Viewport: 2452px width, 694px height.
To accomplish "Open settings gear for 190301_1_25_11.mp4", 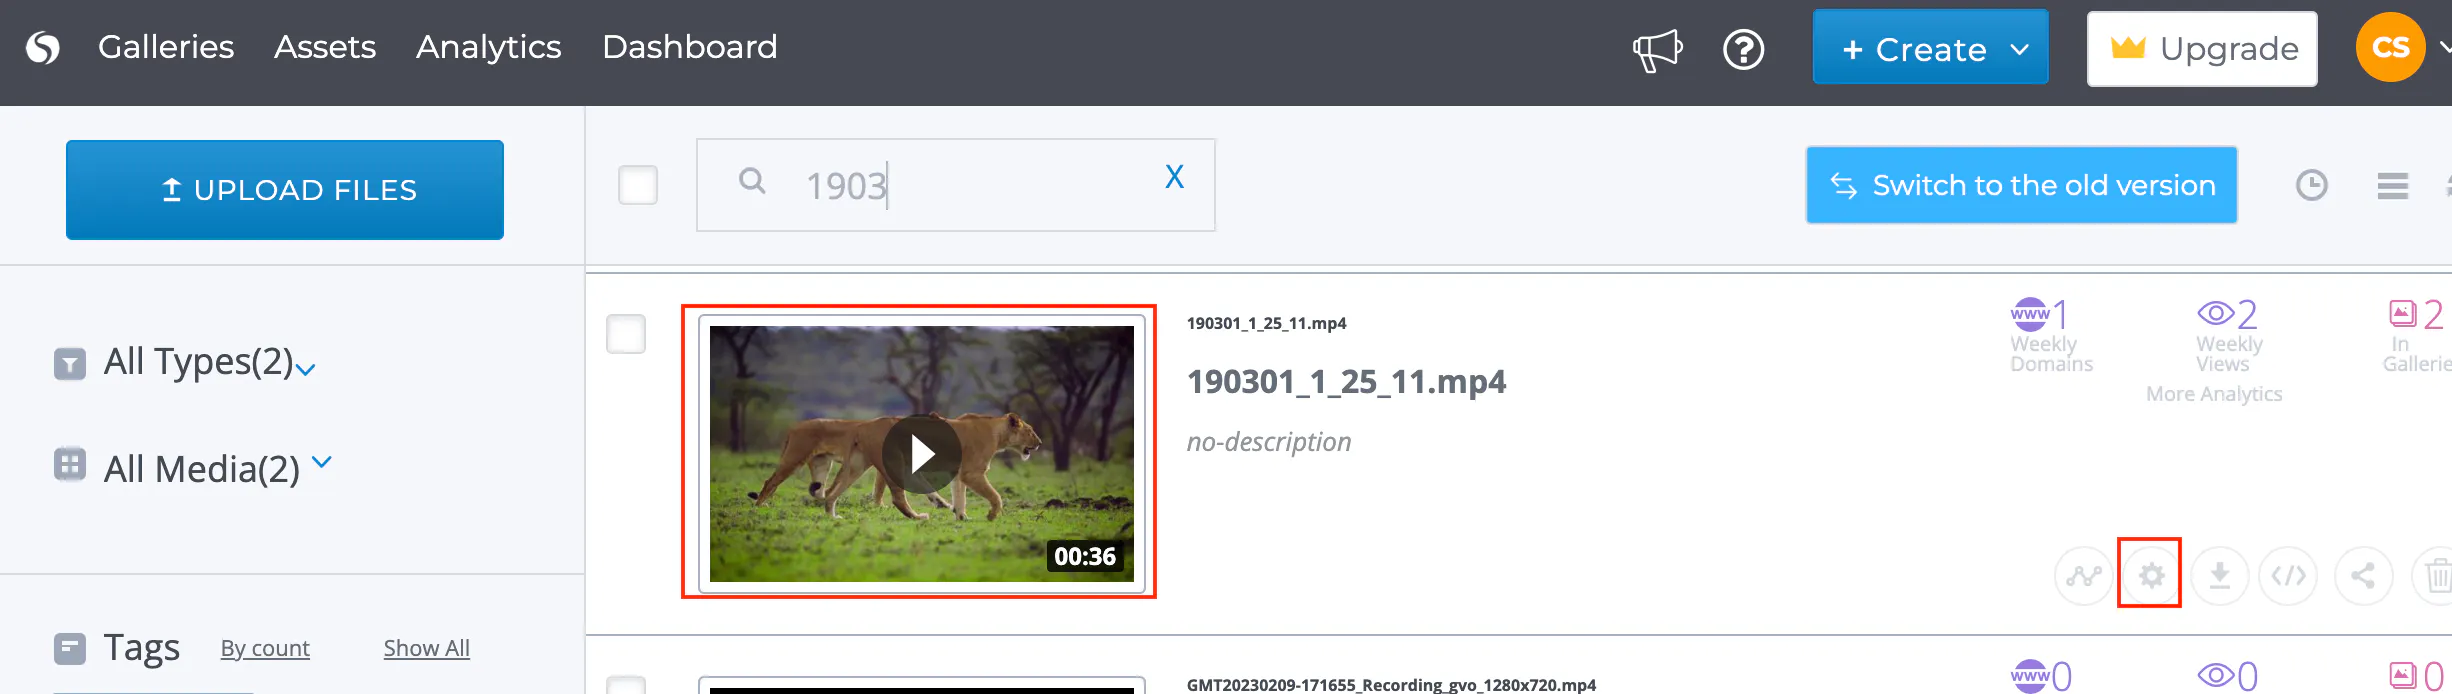I will (2150, 575).
